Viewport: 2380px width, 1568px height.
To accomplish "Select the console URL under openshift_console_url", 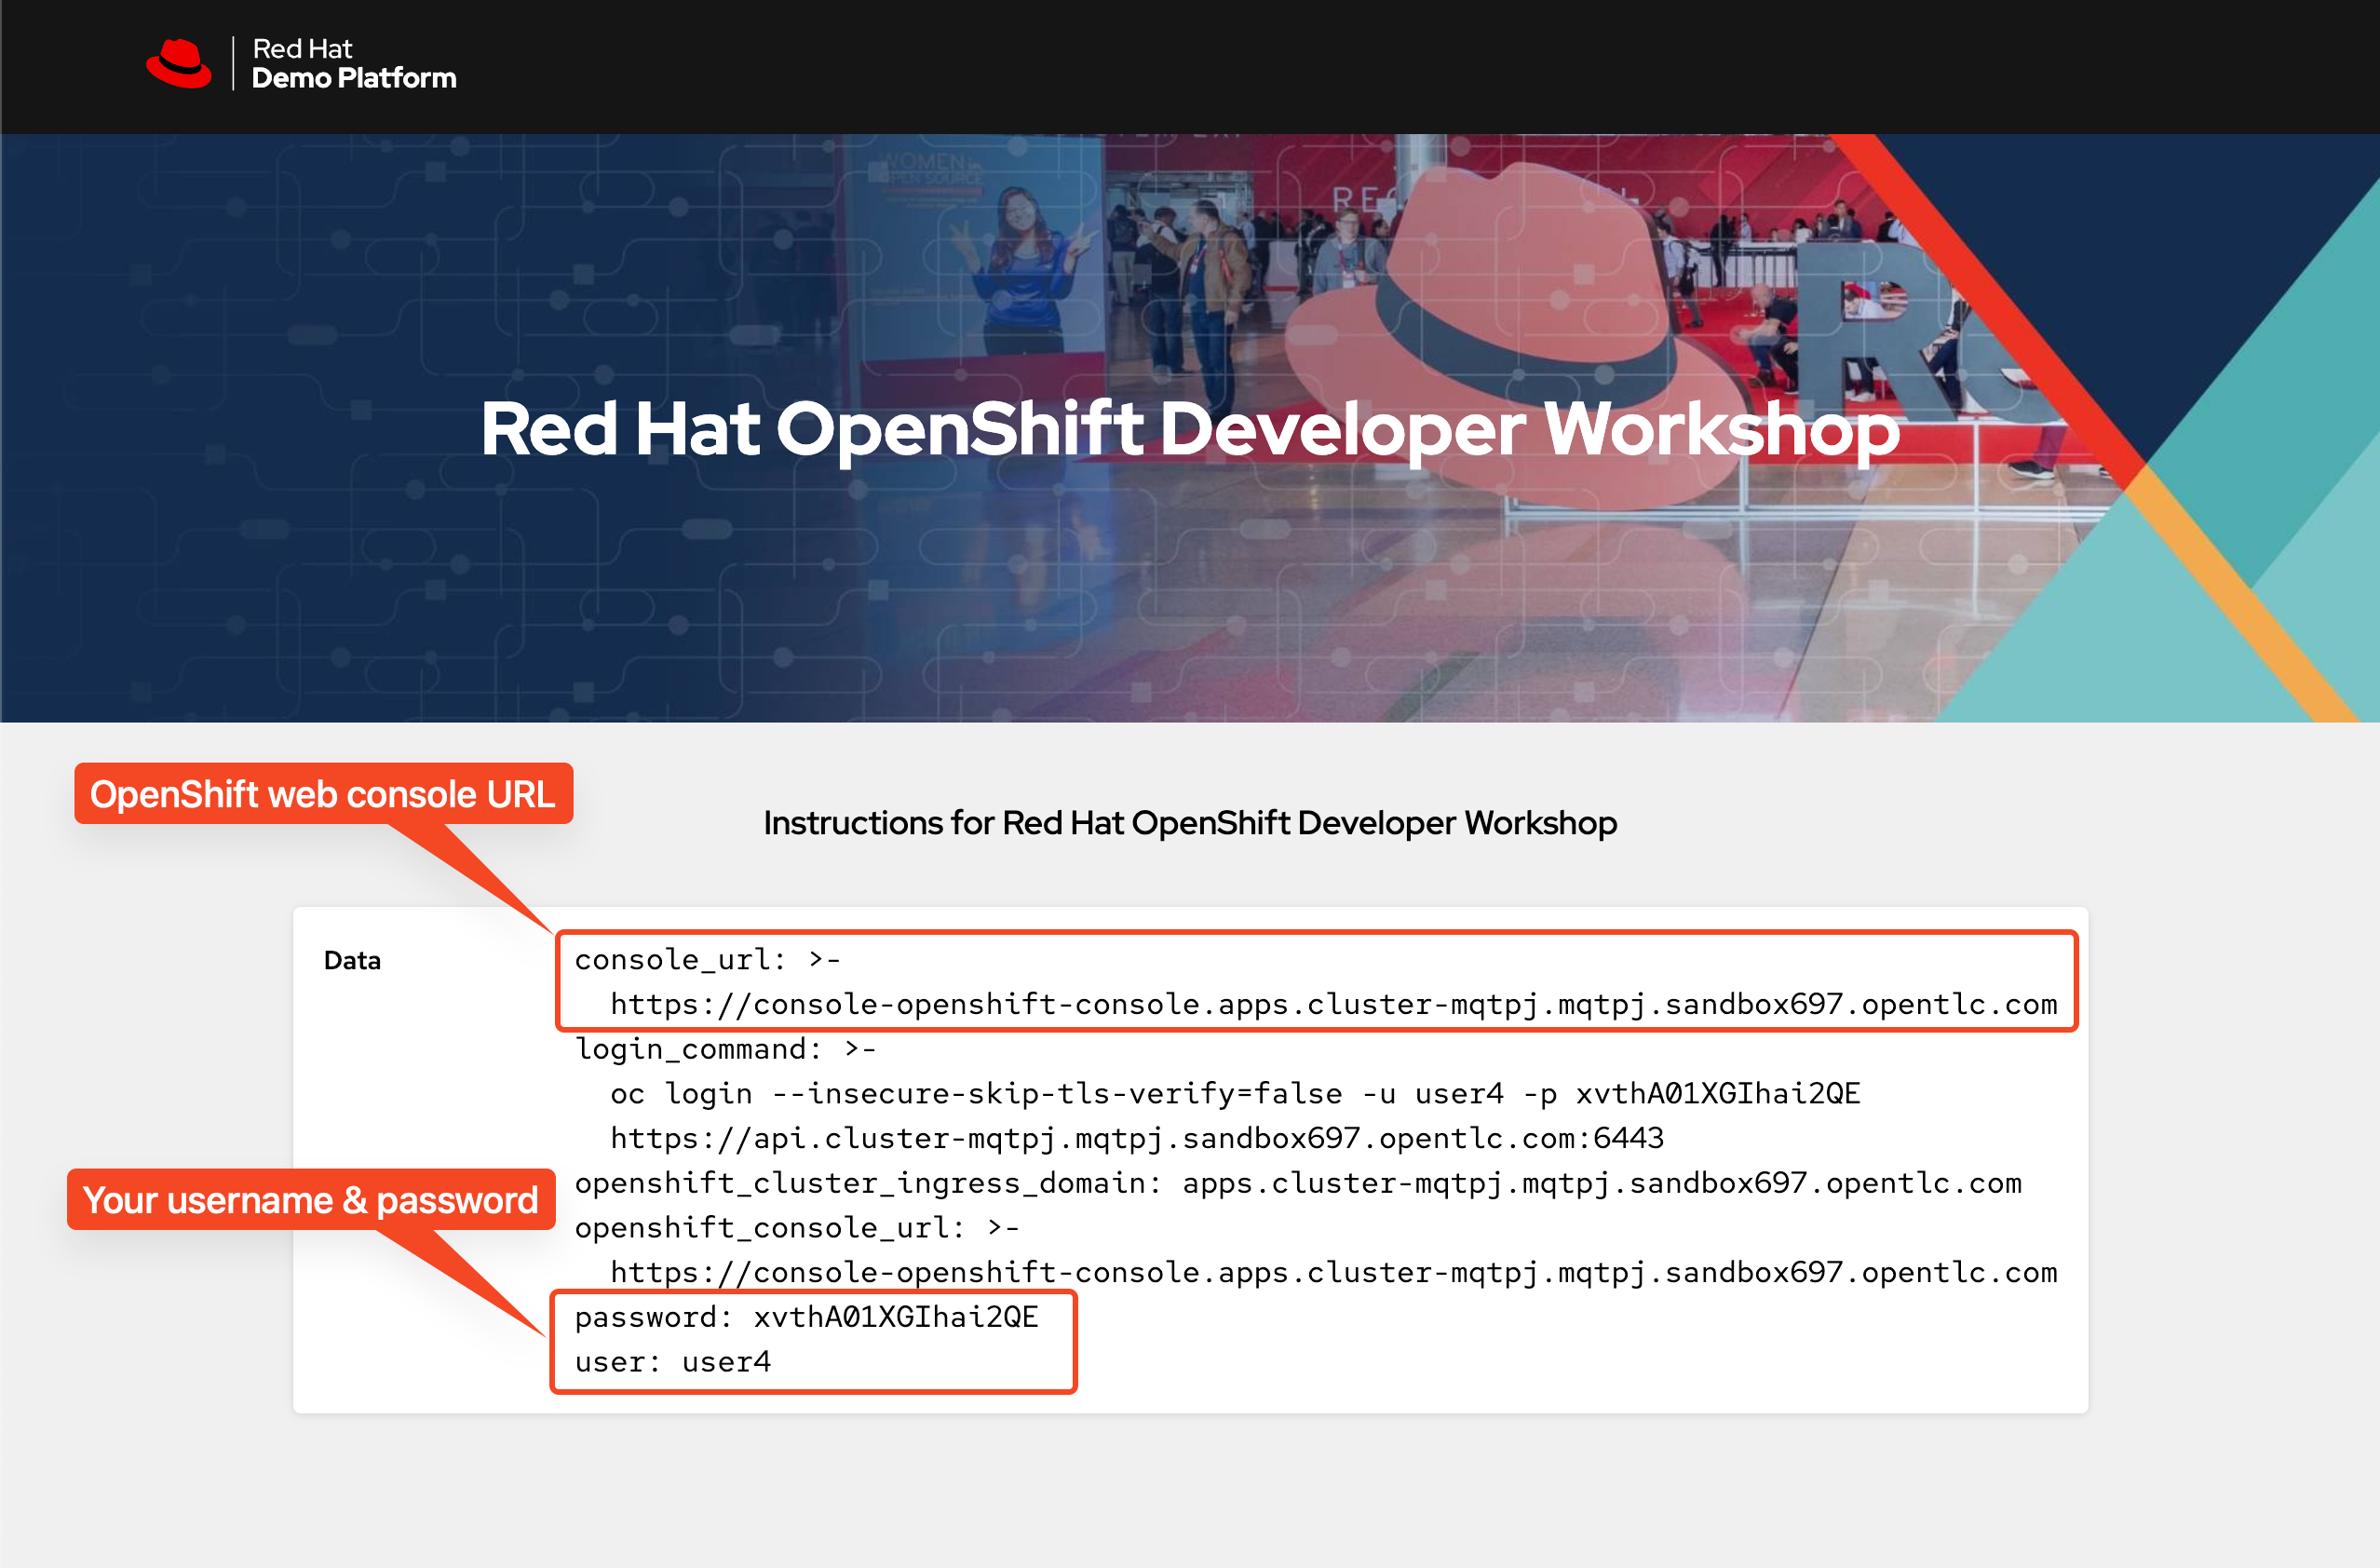I will coord(1334,1272).
